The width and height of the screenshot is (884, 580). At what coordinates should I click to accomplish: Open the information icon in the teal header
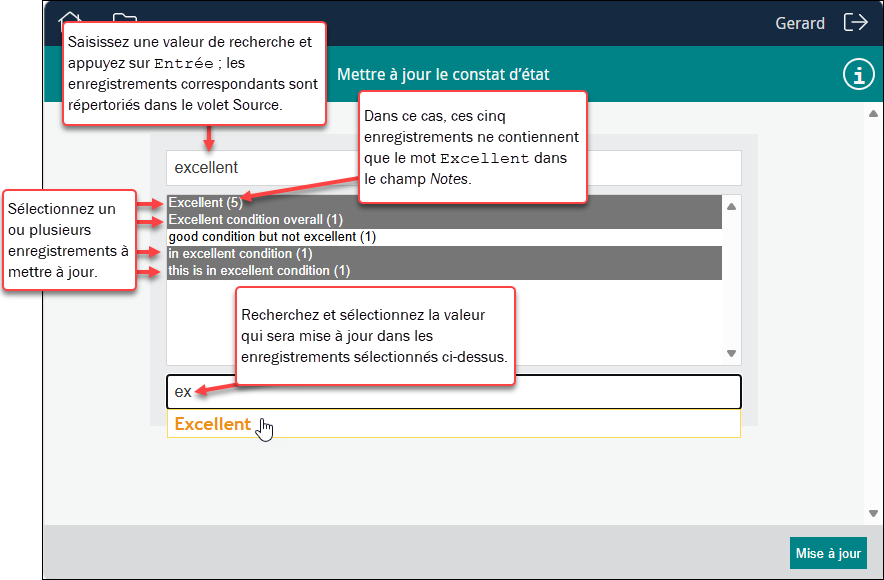(x=859, y=74)
